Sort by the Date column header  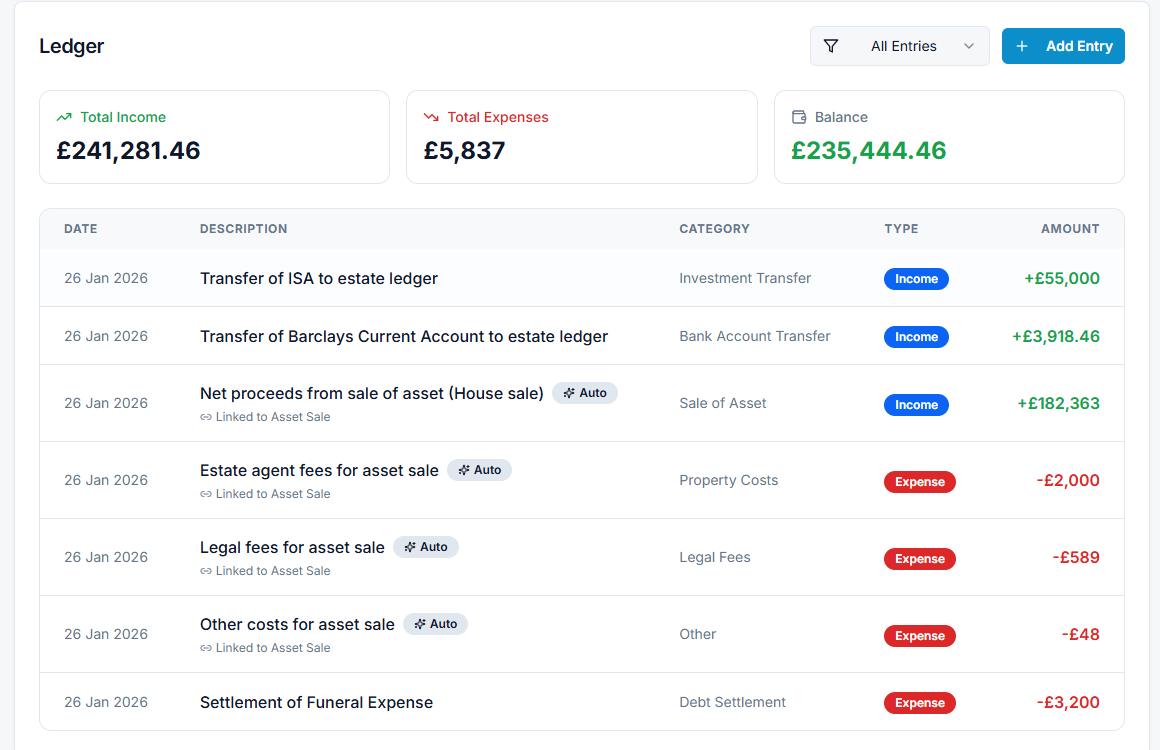pyautogui.click(x=81, y=229)
